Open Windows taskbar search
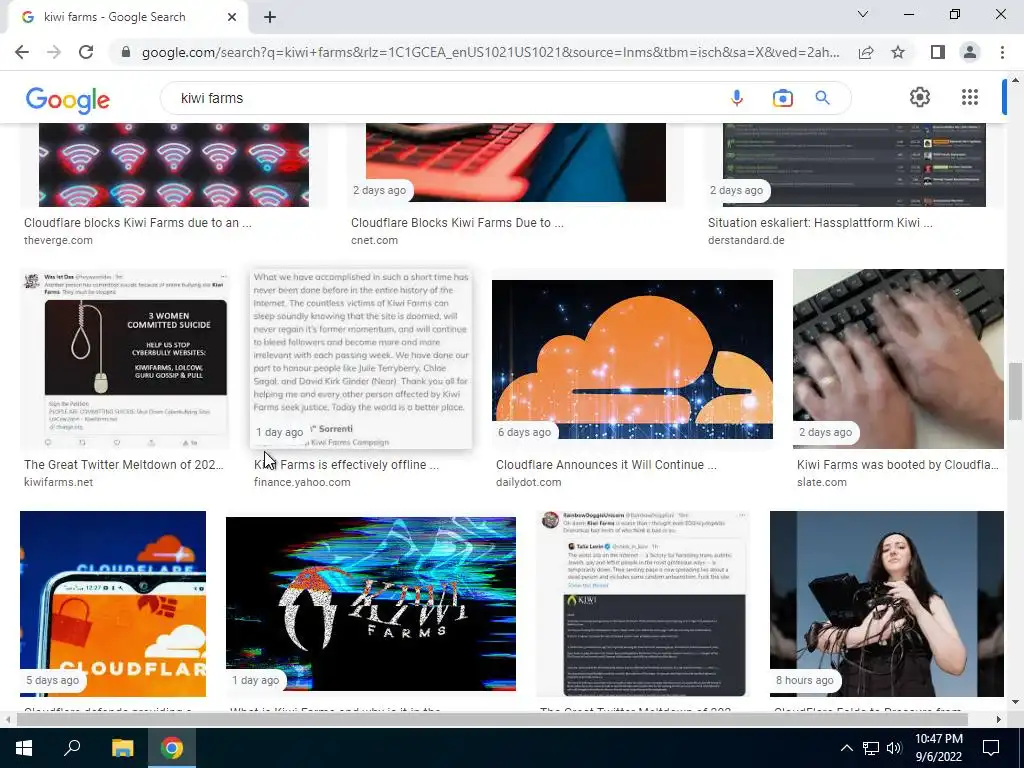Image resolution: width=1024 pixels, height=768 pixels. coord(72,748)
